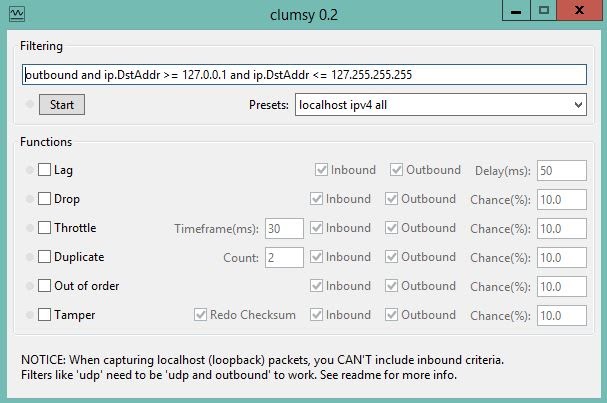Click the Throttle Chance(%) input field
This screenshot has width=607, height=403.
[562, 228]
